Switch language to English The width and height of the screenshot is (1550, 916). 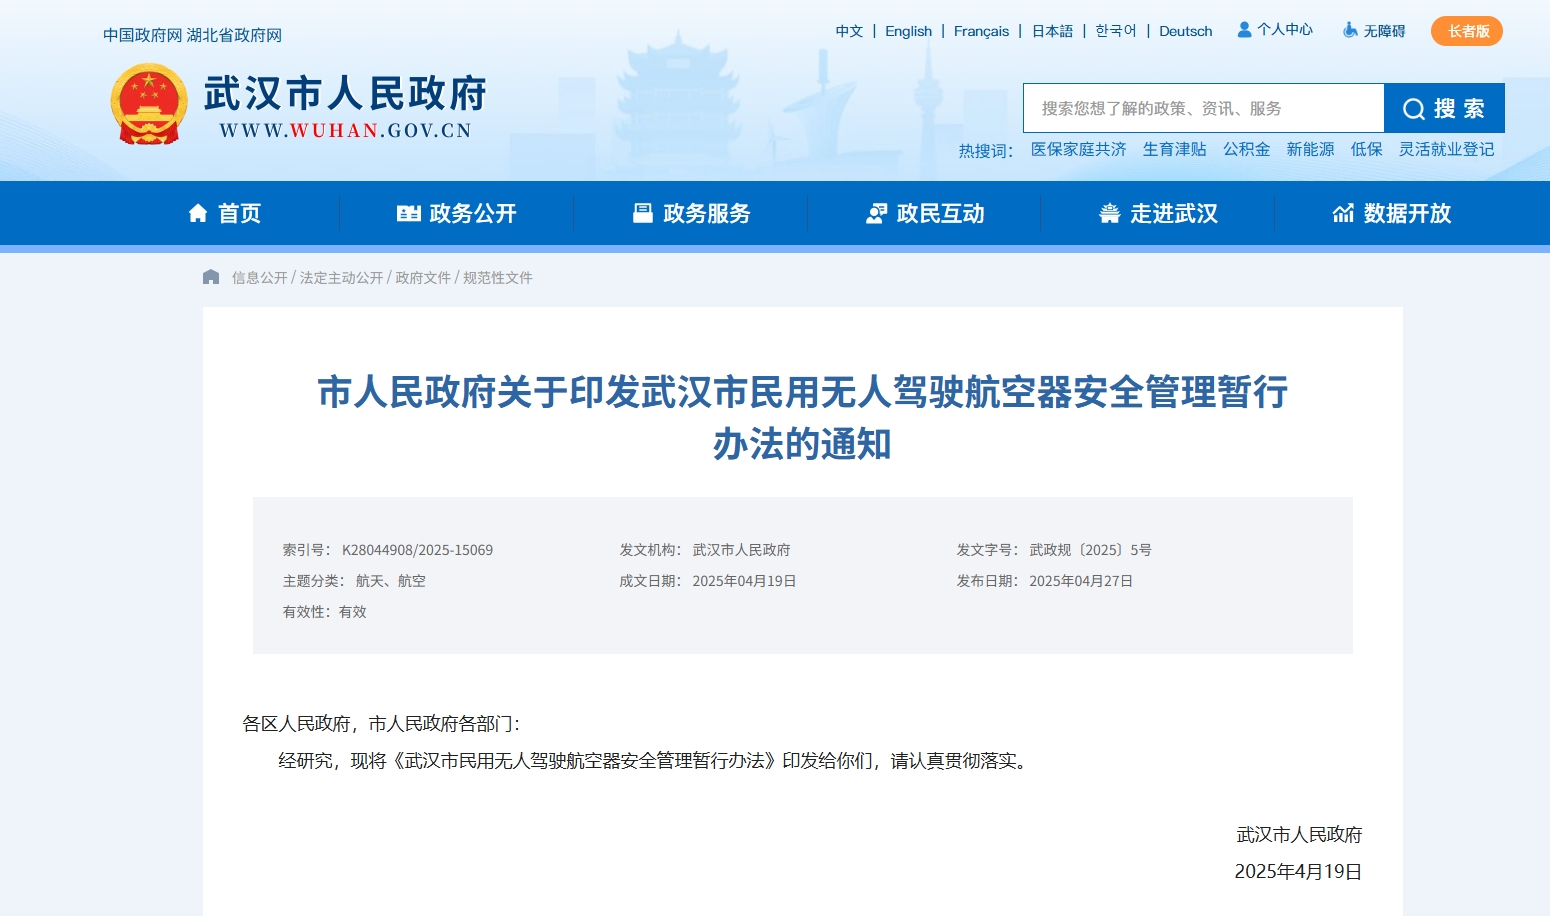coord(908,31)
